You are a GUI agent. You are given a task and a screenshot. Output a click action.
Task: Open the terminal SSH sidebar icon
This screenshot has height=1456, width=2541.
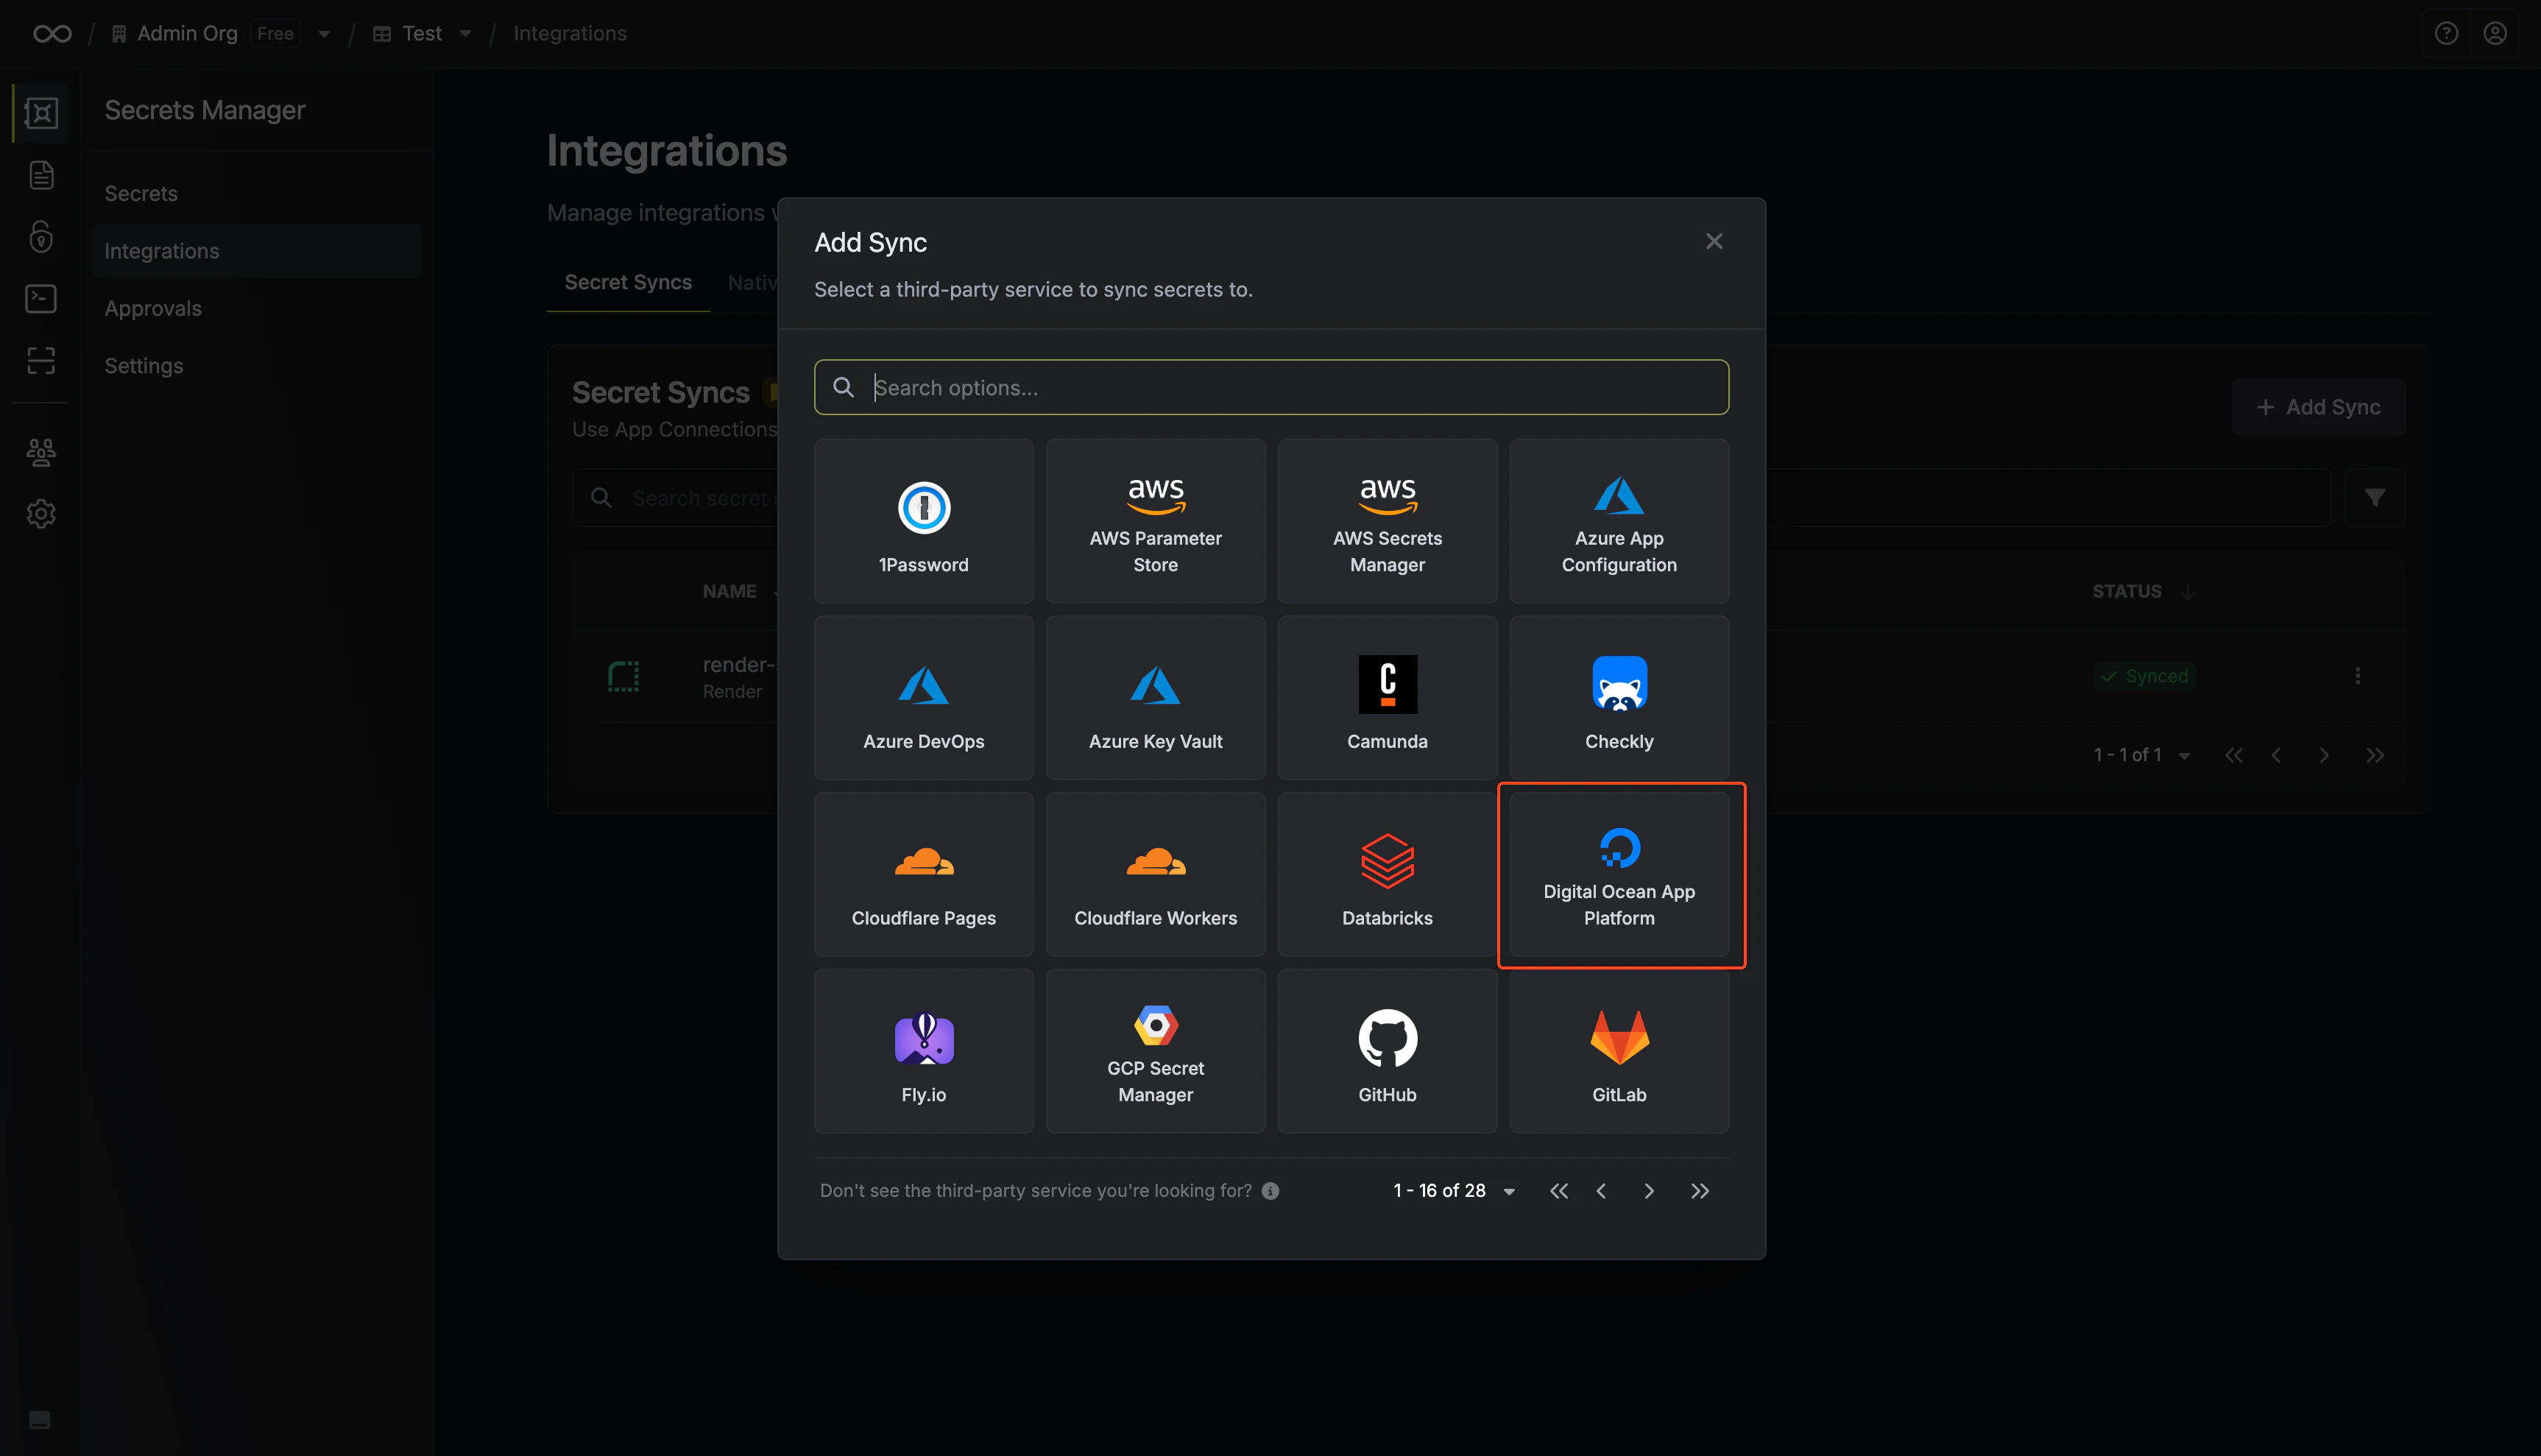coord(41,298)
